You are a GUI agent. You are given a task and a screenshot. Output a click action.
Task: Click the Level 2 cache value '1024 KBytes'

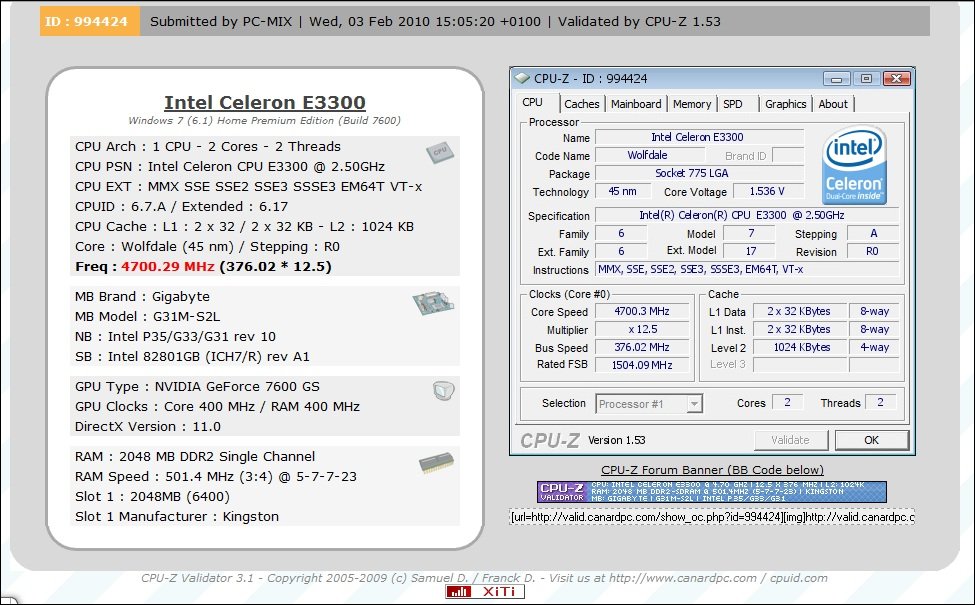(801, 347)
